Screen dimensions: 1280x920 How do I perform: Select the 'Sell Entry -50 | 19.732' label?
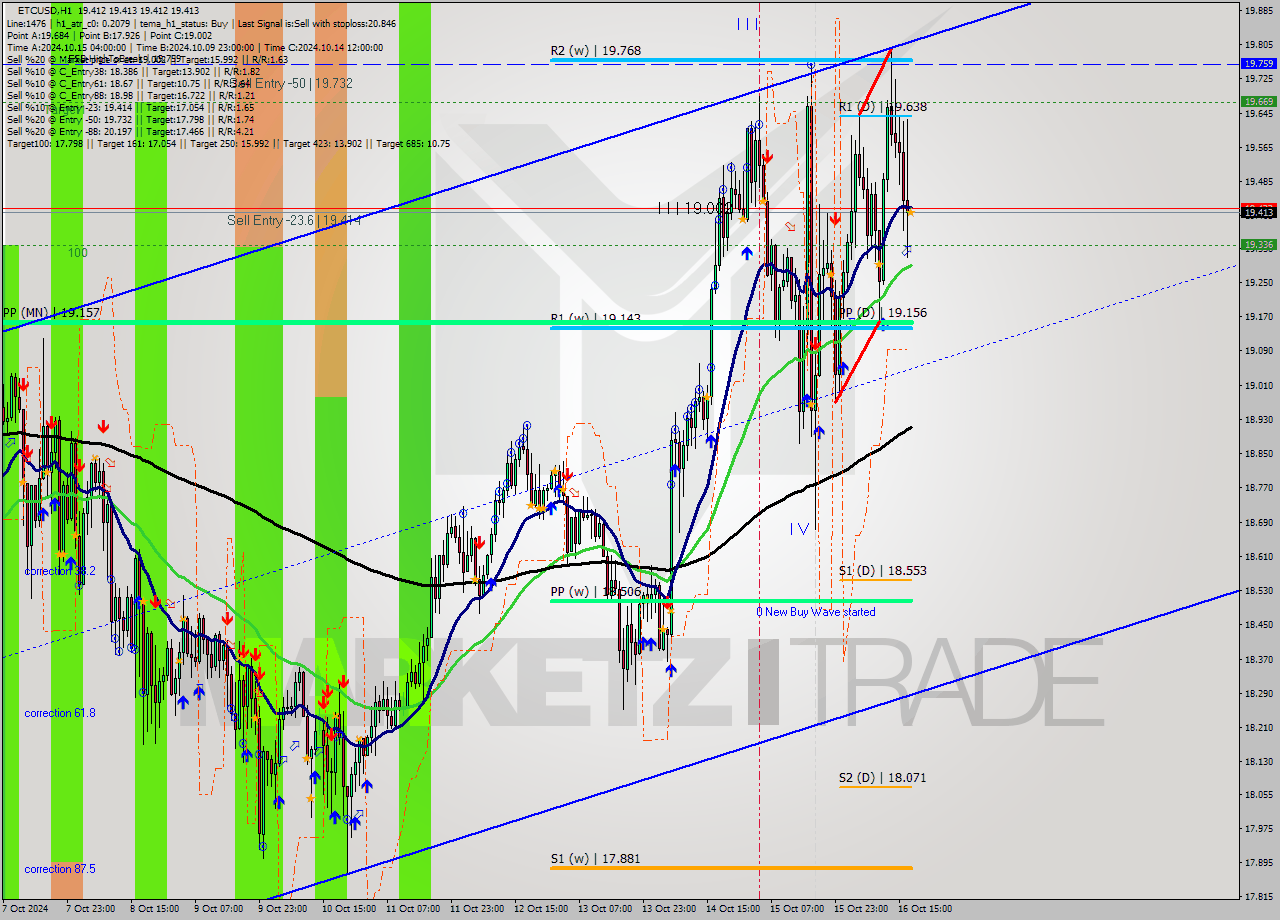(292, 83)
